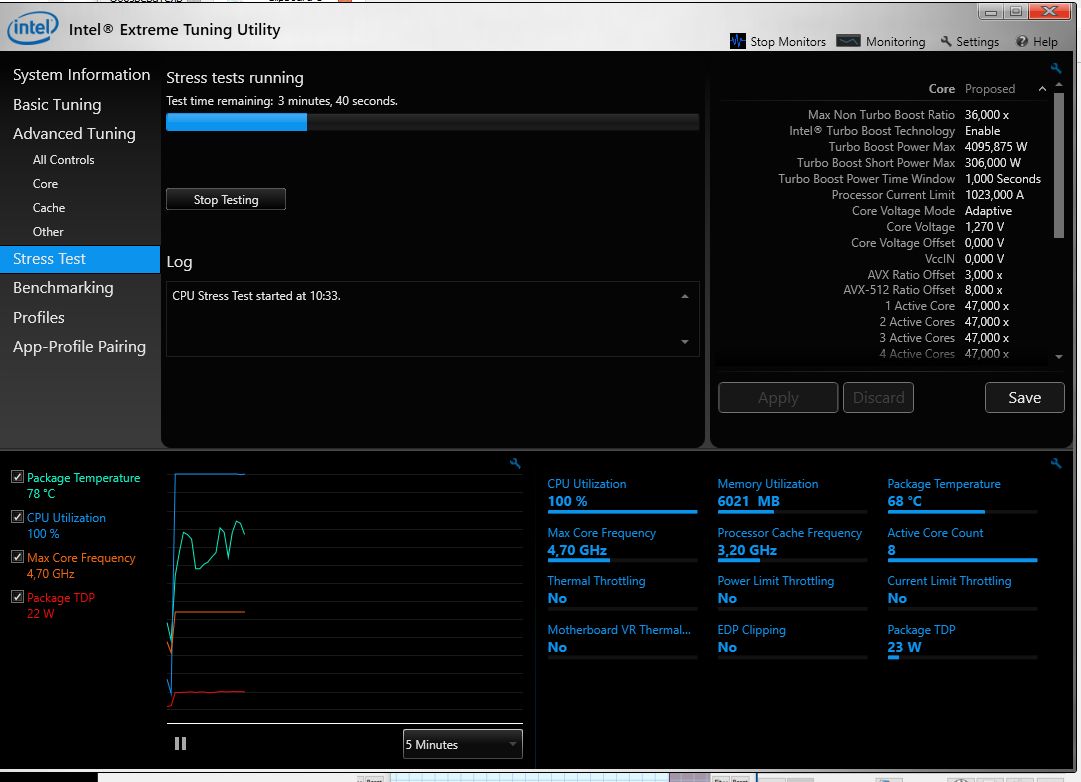Screen dimensions: 1081x782
Task: Click settings list scroll down arrow
Action: click(1059, 357)
